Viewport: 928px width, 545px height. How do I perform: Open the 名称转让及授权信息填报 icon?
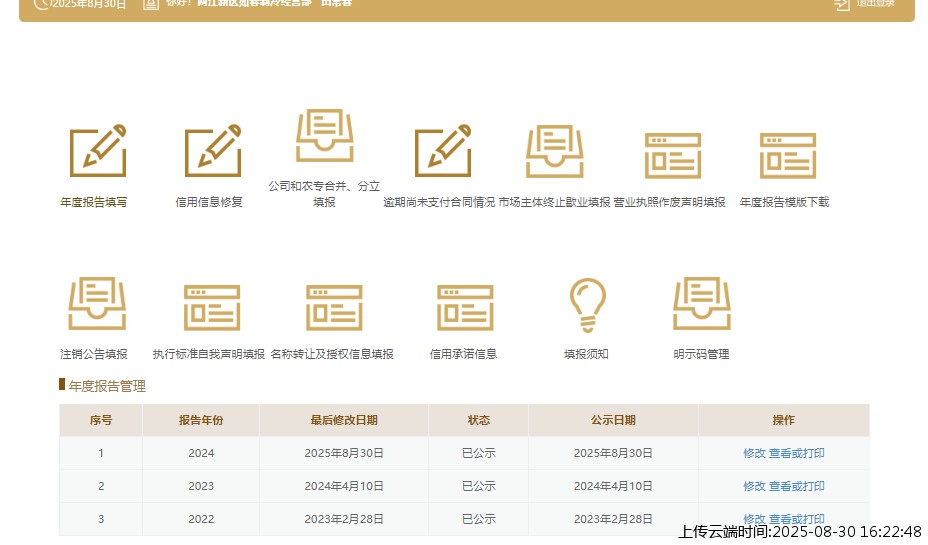[x=334, y=308]
